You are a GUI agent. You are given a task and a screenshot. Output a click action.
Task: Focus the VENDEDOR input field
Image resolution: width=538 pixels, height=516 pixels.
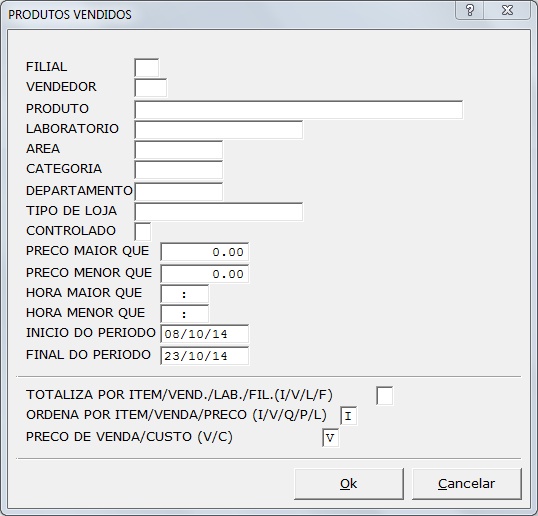point(151,87)
